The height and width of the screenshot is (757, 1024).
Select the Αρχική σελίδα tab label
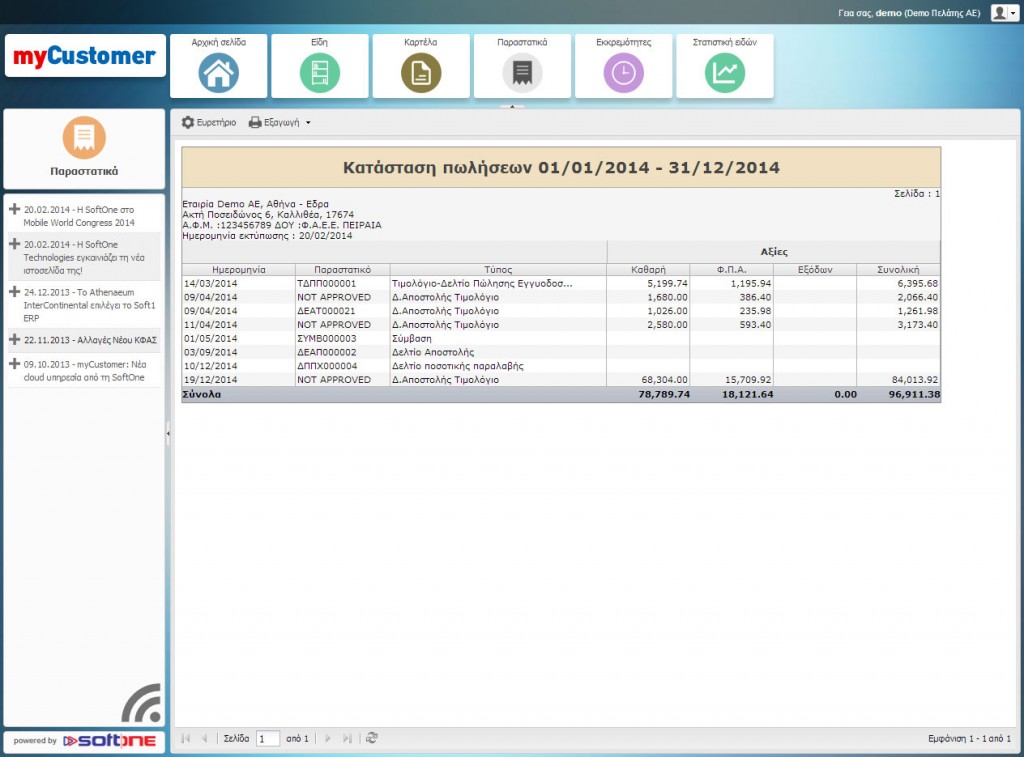[219, 42]
